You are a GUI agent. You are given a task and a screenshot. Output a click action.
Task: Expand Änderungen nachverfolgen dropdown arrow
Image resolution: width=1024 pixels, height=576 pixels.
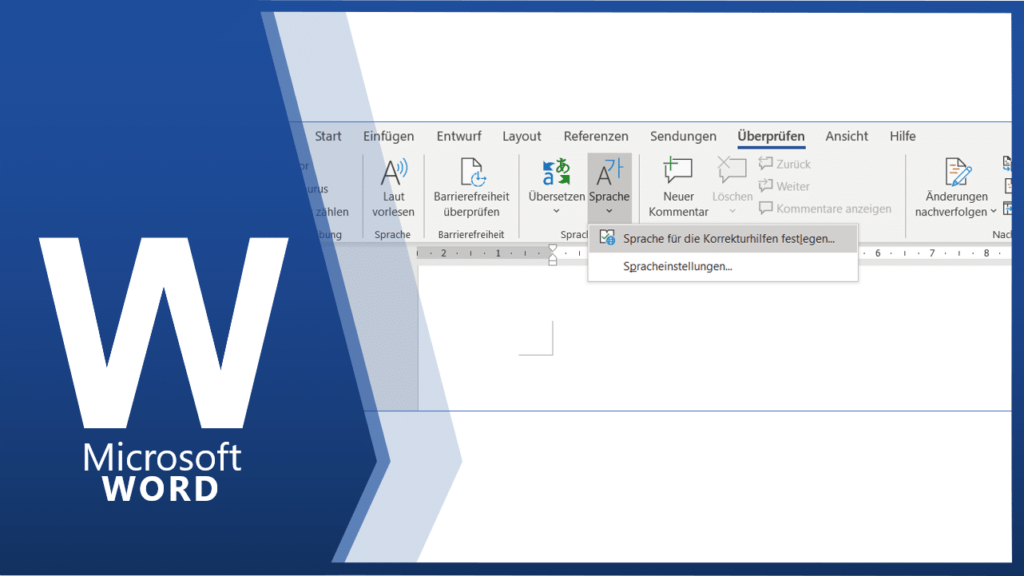coord(993,211)
